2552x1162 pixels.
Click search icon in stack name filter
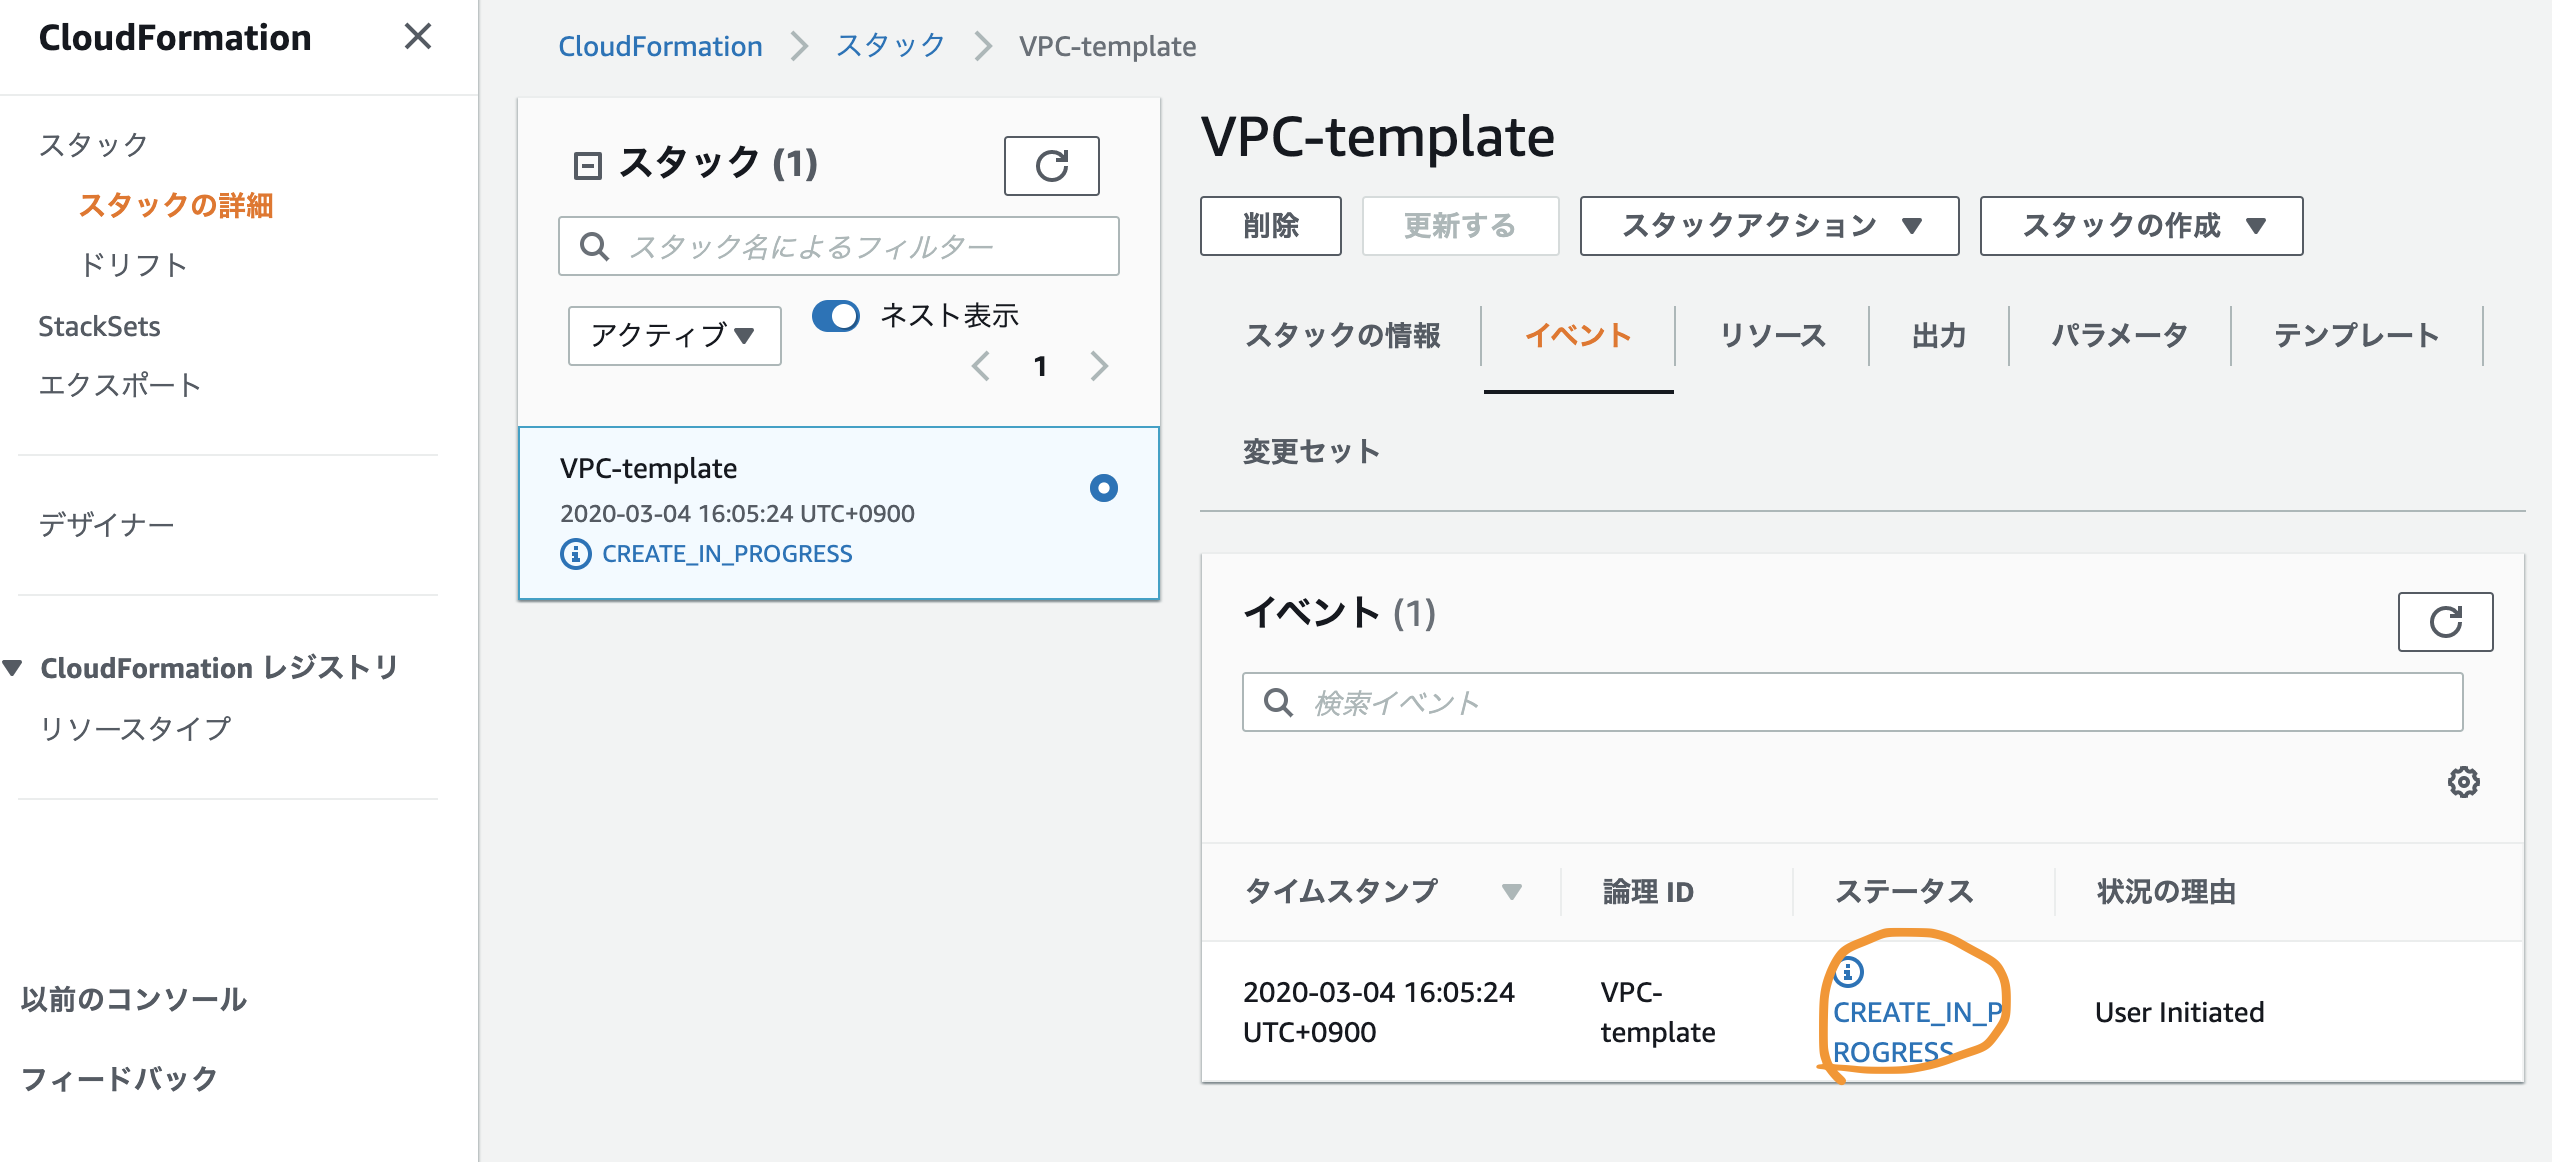tap(594, 247)
